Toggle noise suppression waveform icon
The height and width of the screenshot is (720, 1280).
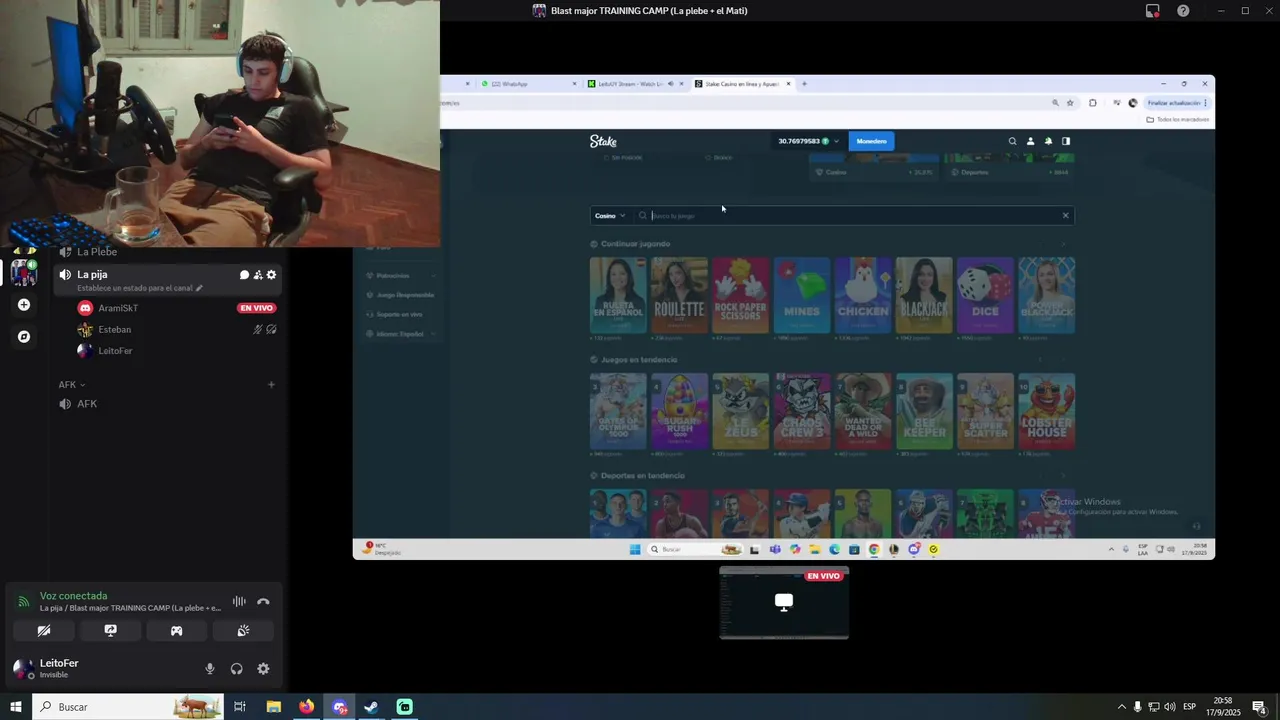239,602
